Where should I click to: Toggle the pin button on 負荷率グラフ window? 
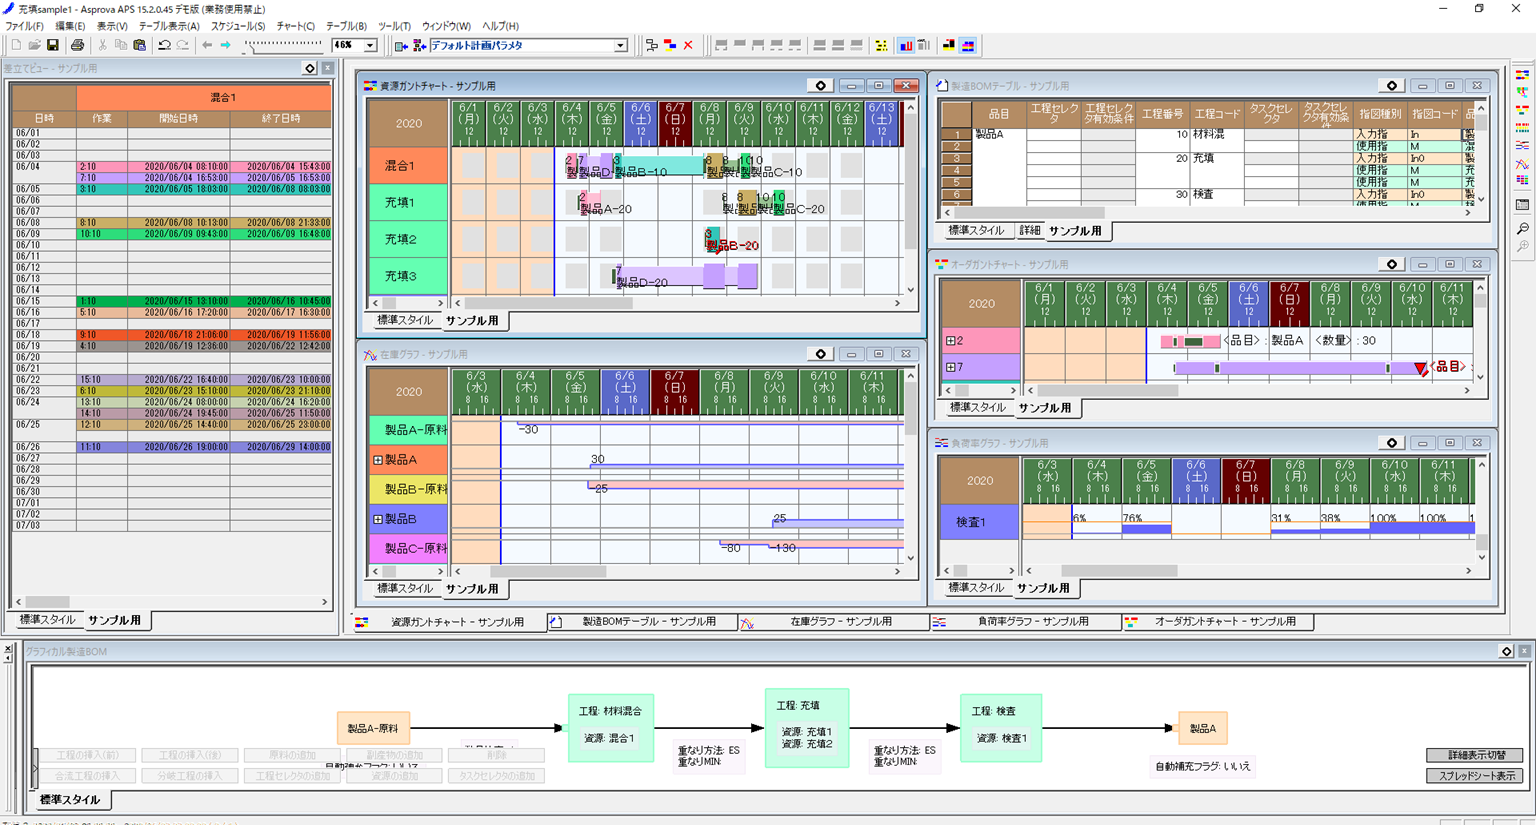1391,443
